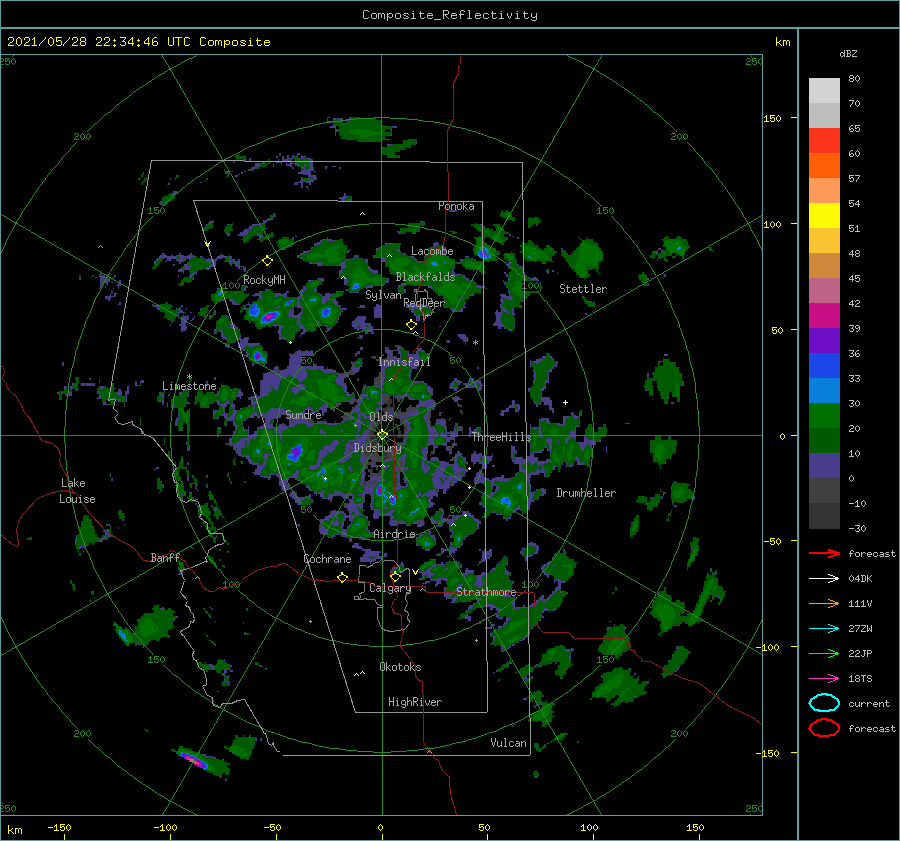Click the yellow diamond marker above Calgary
The image size is (900, 841).
(x=395, y=576)
